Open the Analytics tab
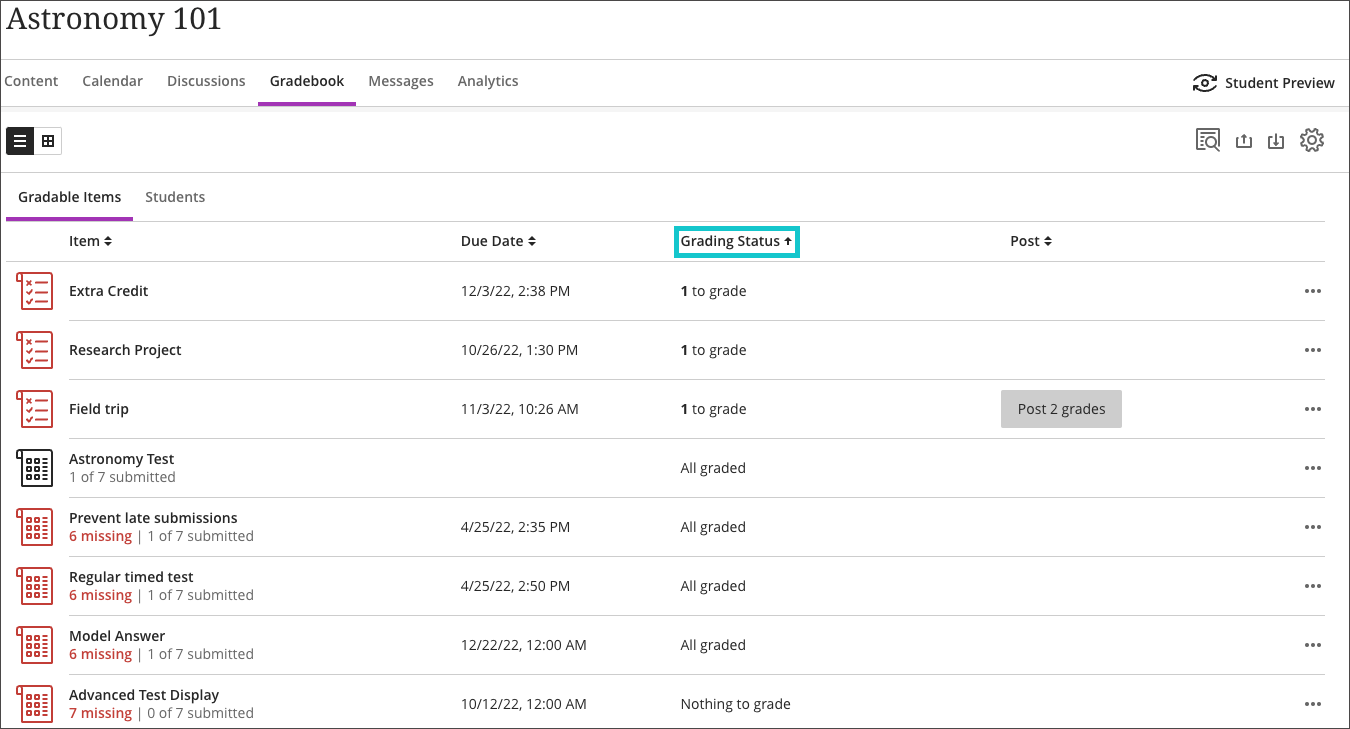This screenshot has height=729, width=1350. pyautogui.click(x=488, y=81)
